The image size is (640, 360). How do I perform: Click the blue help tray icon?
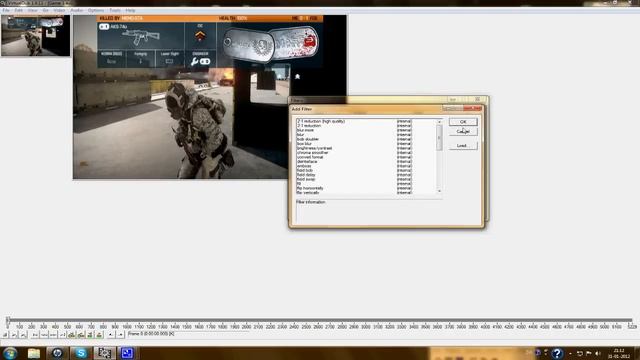557,353
